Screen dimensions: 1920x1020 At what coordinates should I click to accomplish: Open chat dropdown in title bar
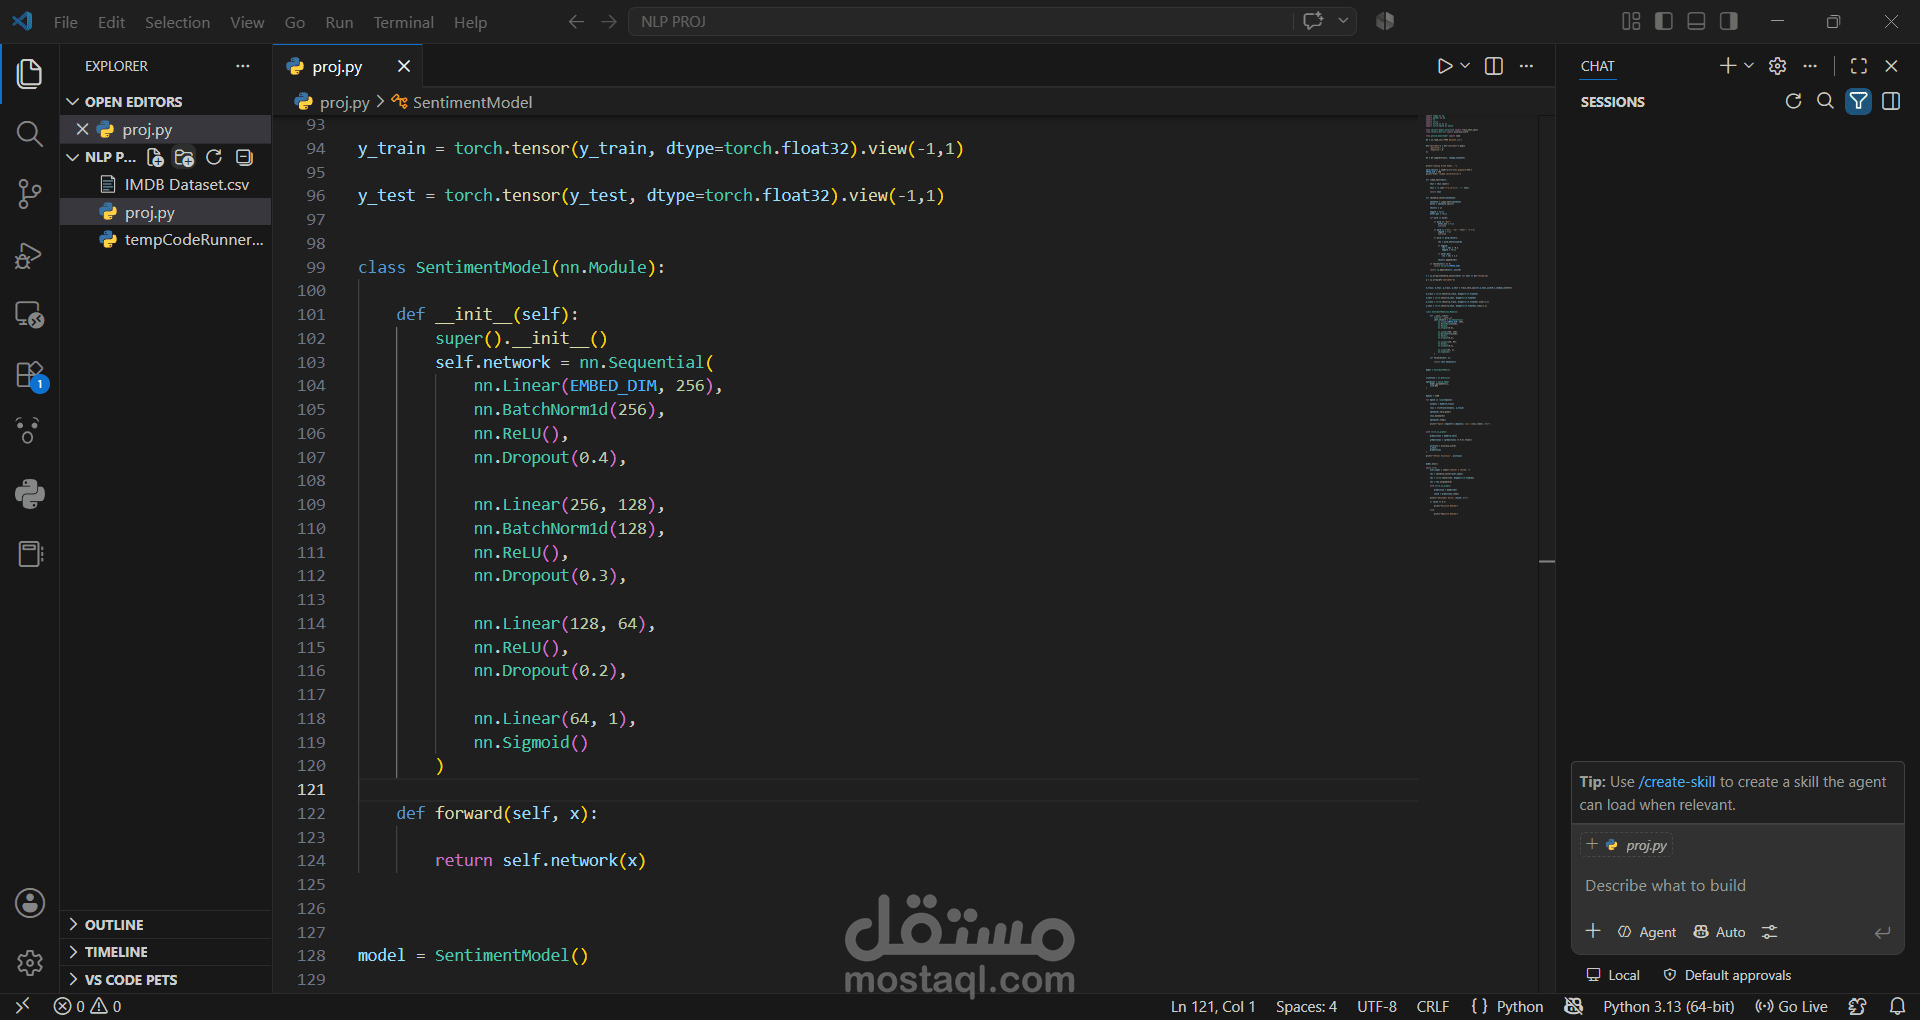pyautogui.click(x=1343, y=21)
